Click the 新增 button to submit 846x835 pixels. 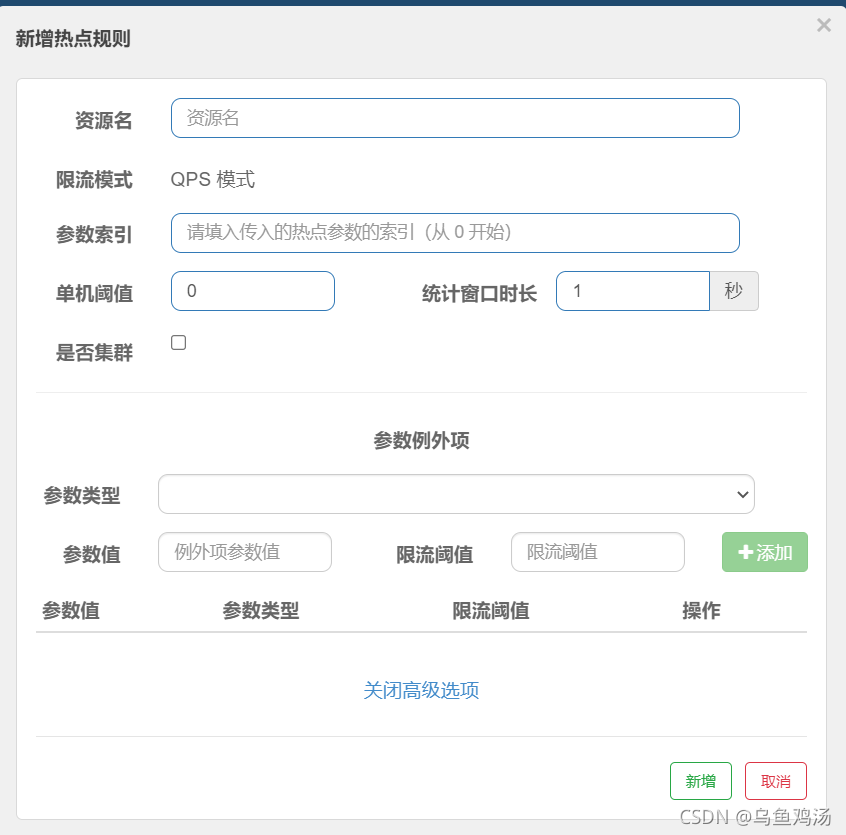(x=700, y=781)
